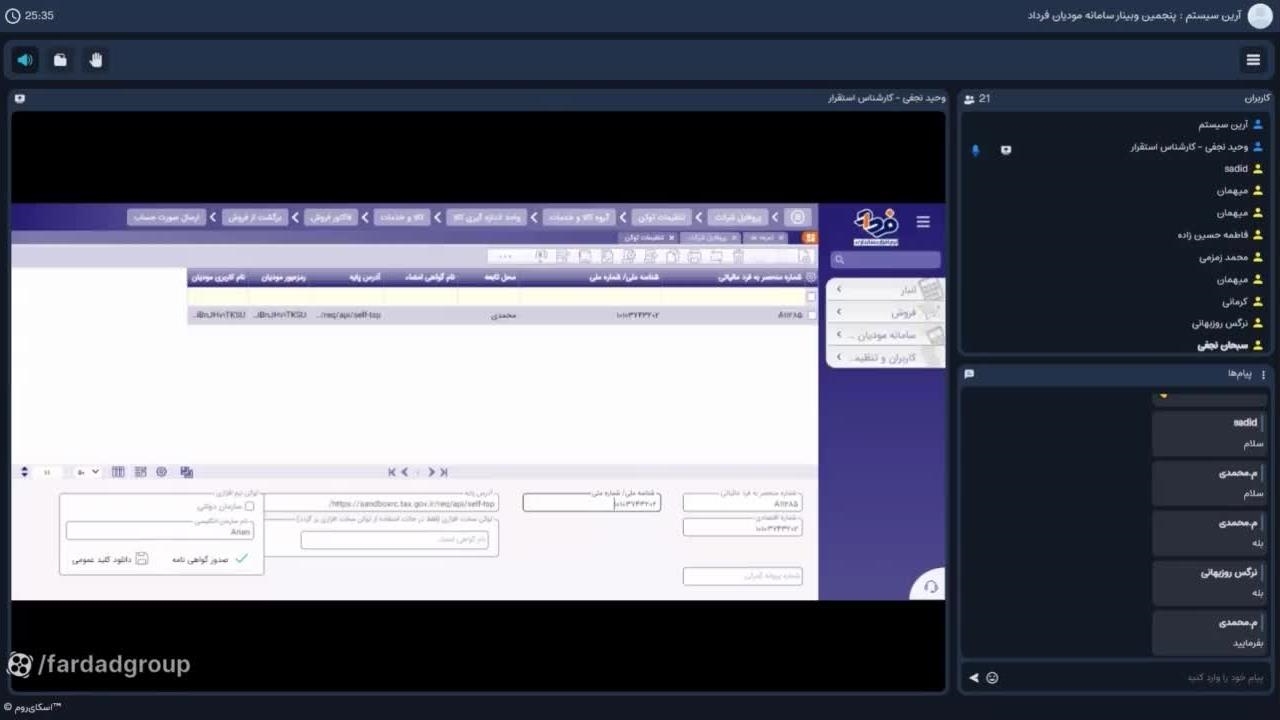
Task: Click the headset support icon
Action: 930,587
